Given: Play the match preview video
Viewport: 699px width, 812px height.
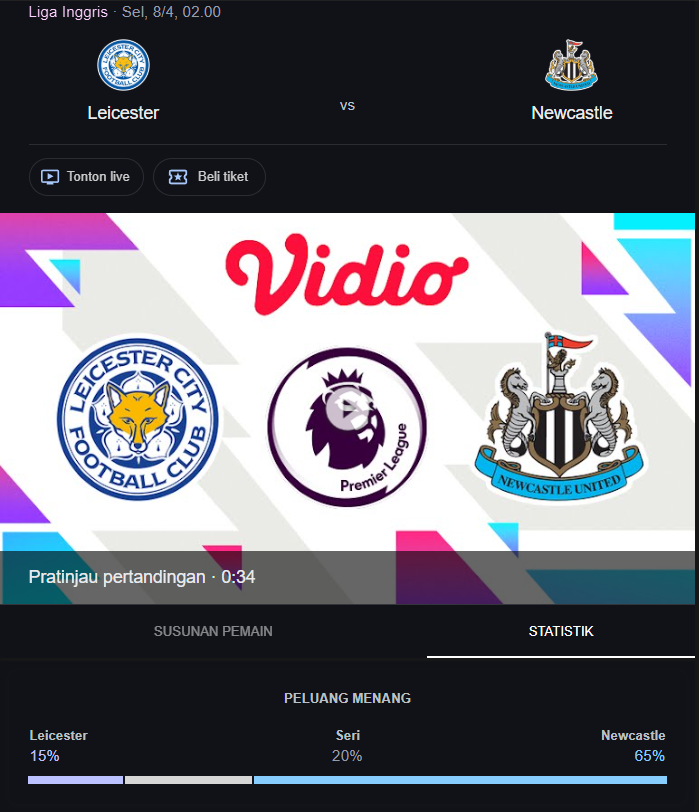Looking at the screenshot, I should [347, 408].
